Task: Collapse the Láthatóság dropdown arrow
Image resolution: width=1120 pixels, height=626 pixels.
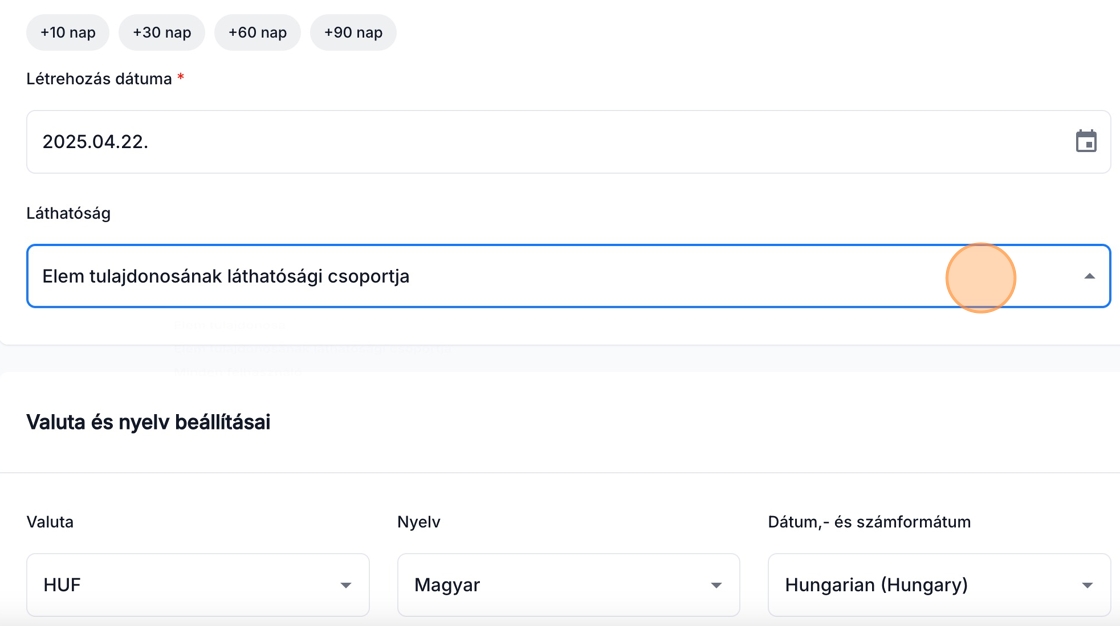Action: (1089, 276)
